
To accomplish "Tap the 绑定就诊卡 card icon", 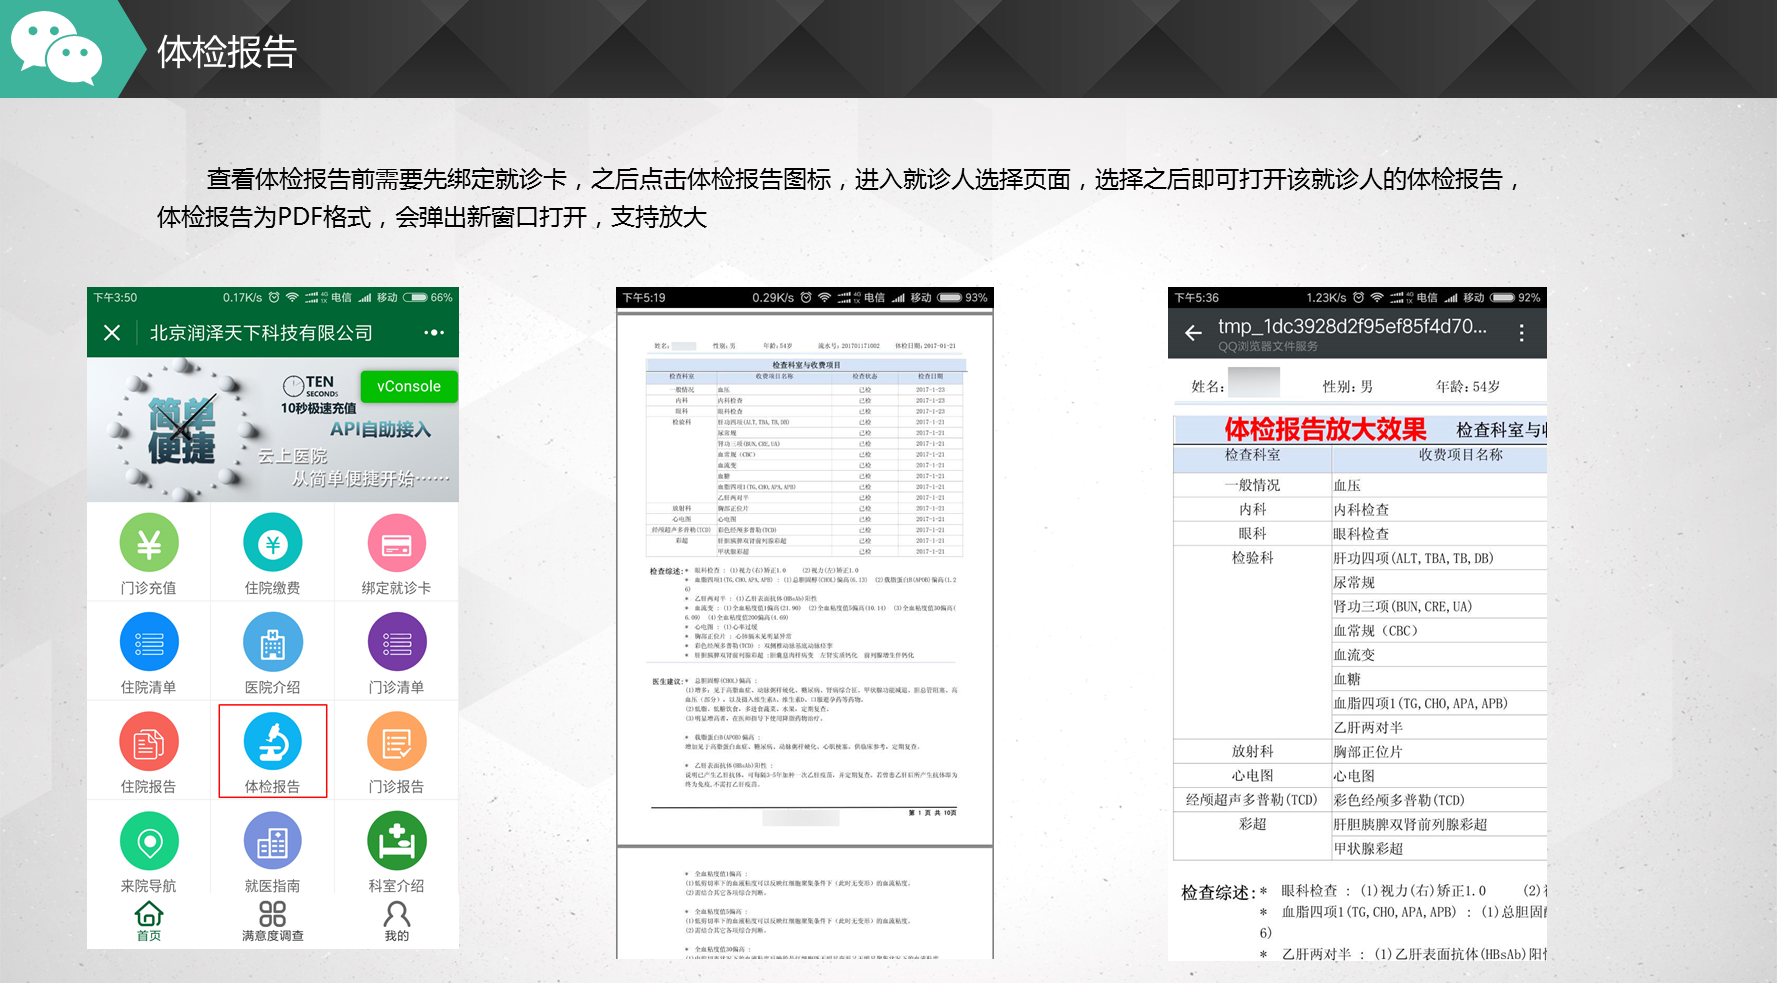I will 396,543.
